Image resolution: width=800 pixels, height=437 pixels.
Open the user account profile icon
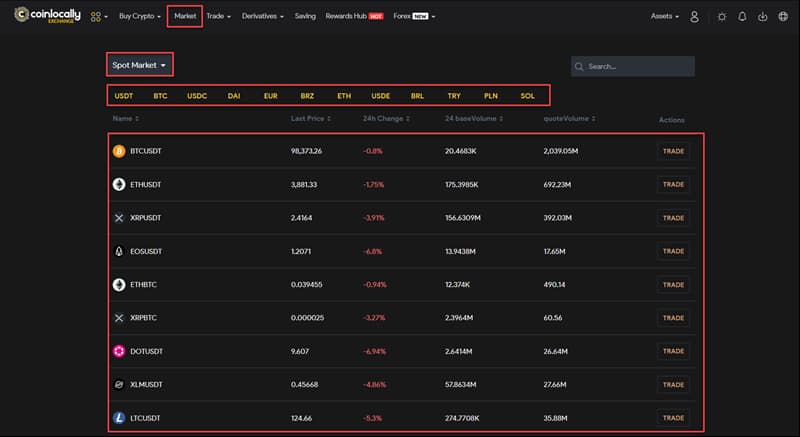(x=694, y=16)
